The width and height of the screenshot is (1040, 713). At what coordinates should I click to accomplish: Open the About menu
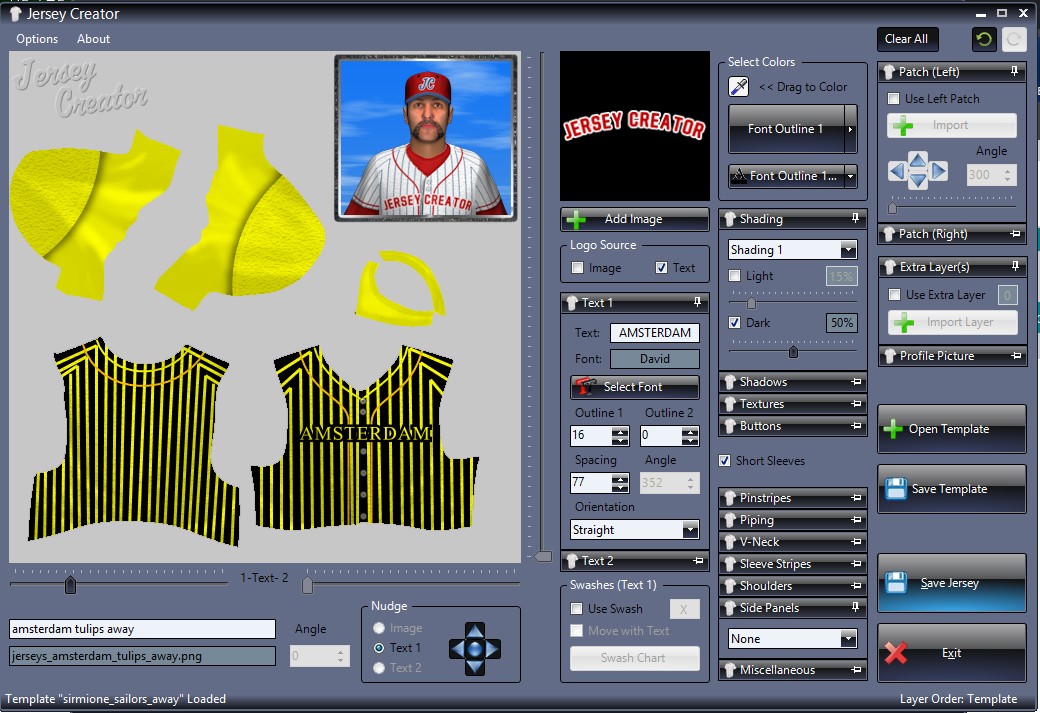click(x=94, y=39)
